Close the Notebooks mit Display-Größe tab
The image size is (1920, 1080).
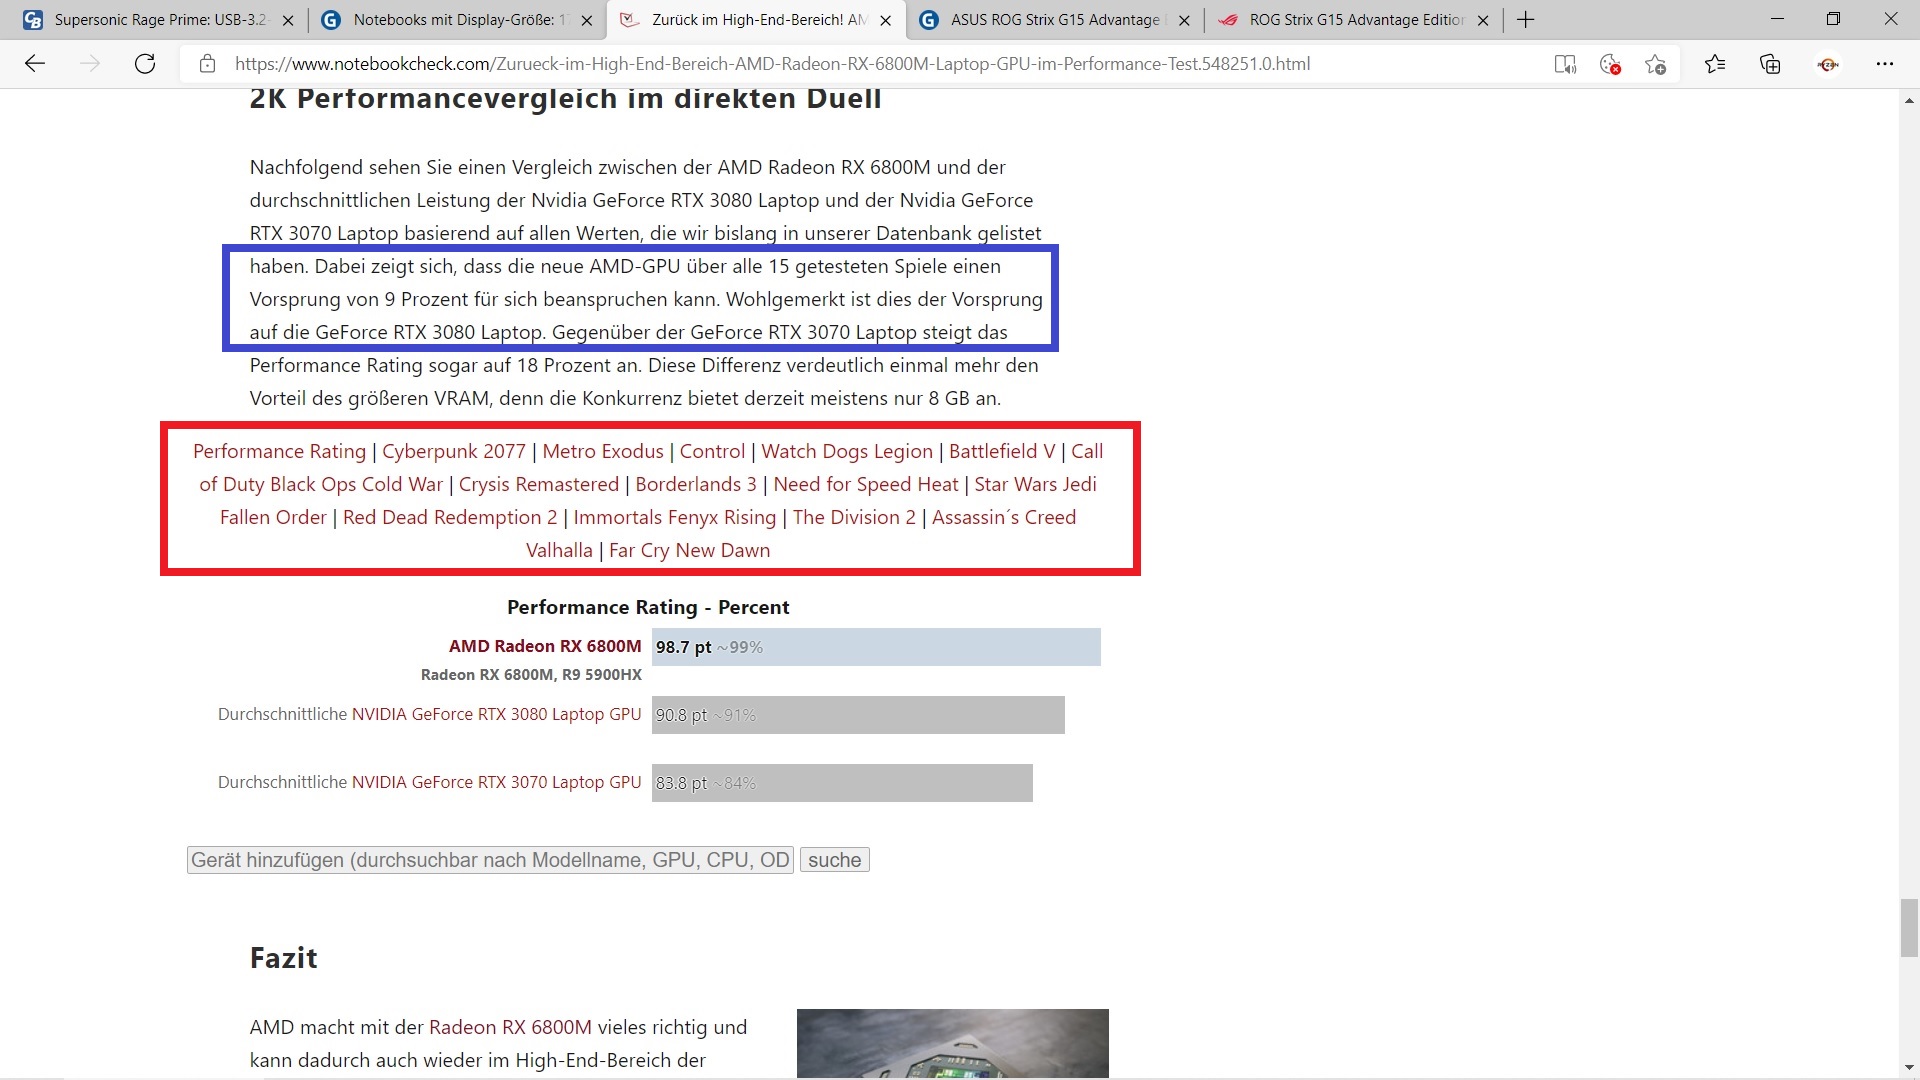[x=587, y=20]
